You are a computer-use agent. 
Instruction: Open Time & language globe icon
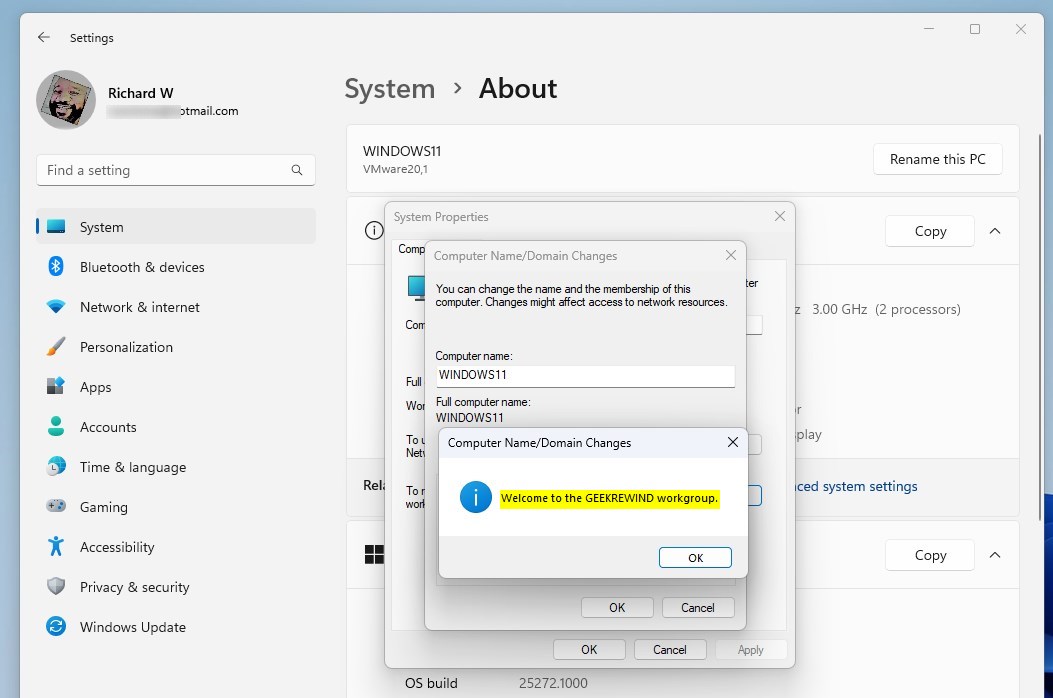tap(56, 467)
